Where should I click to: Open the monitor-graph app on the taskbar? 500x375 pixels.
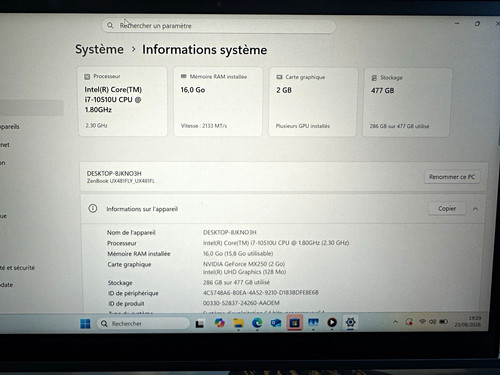tap(313, 323)
